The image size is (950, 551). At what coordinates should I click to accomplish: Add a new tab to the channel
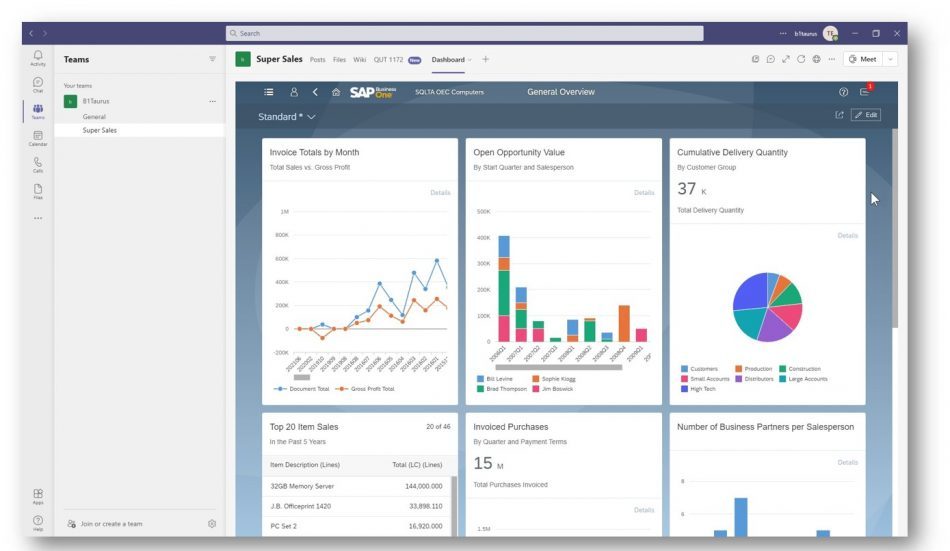coord(485,59)
